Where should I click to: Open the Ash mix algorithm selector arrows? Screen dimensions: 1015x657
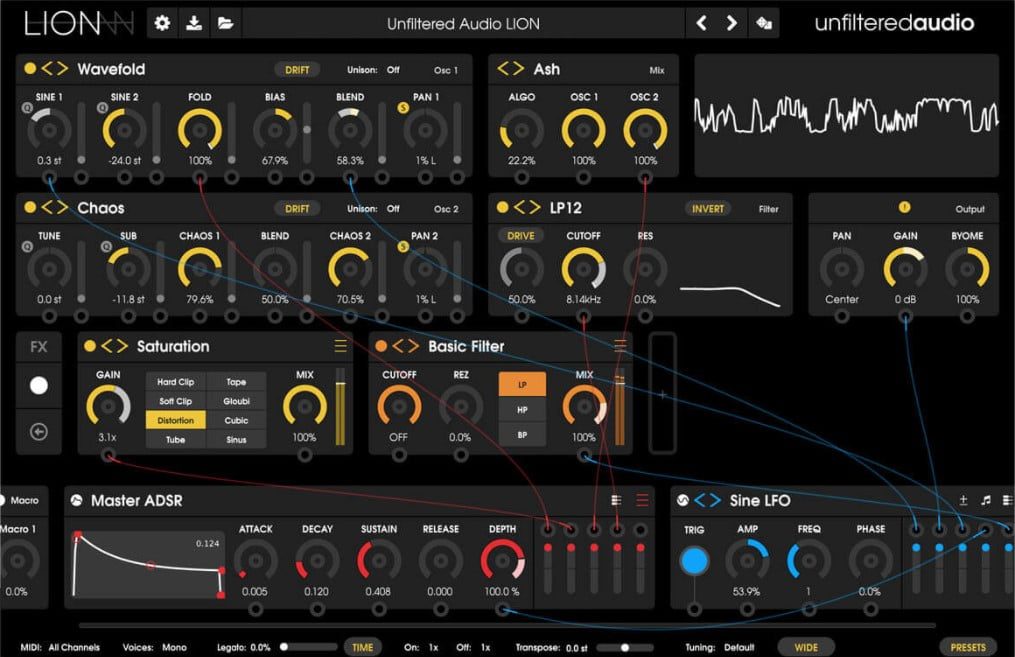point(511,69)
